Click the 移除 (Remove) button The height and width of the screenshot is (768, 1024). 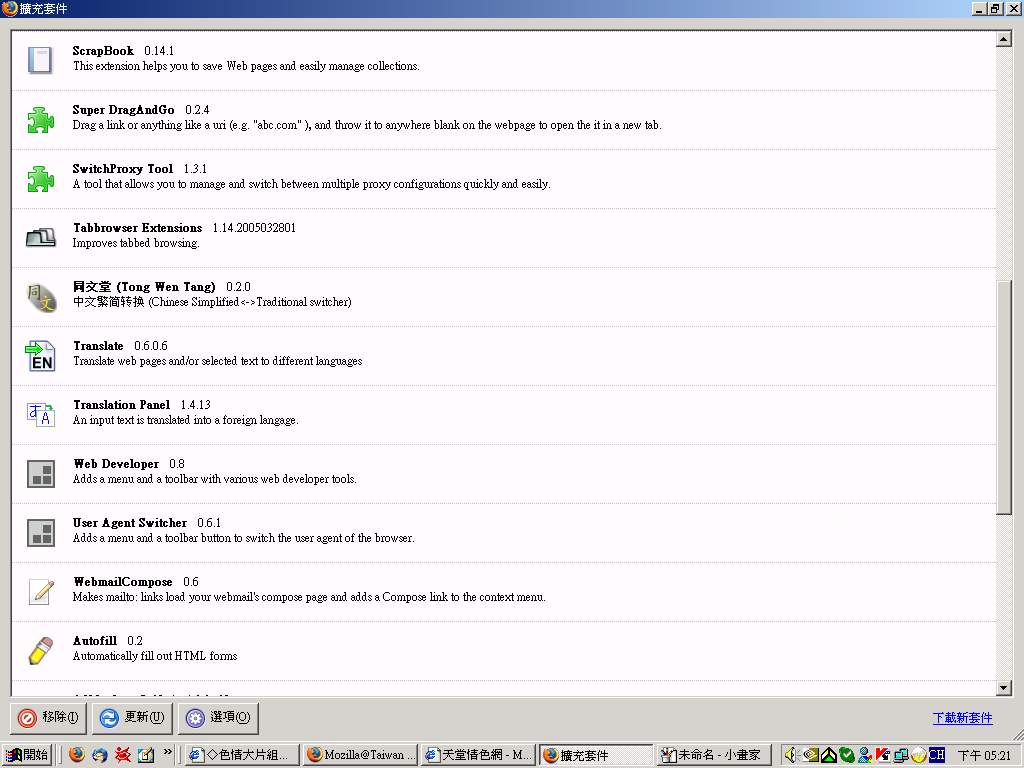48,718
